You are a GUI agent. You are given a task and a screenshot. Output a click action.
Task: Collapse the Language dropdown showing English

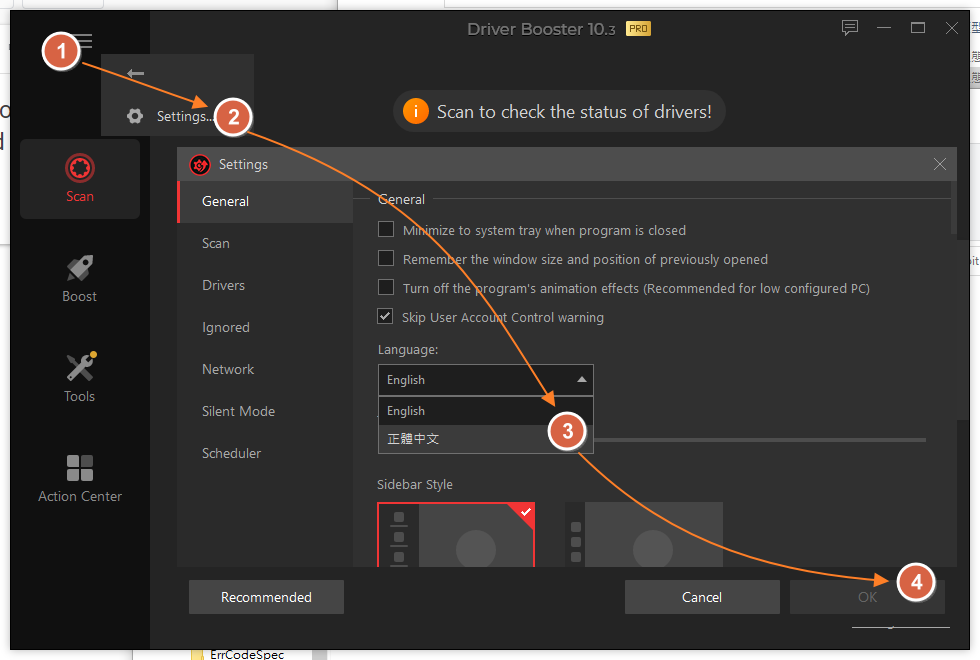tap(486, 380)
